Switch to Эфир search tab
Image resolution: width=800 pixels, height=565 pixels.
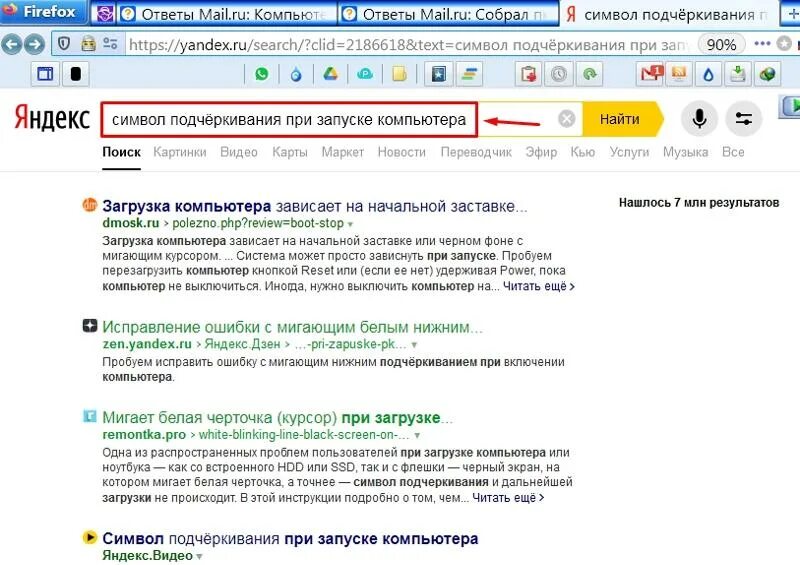541,152
